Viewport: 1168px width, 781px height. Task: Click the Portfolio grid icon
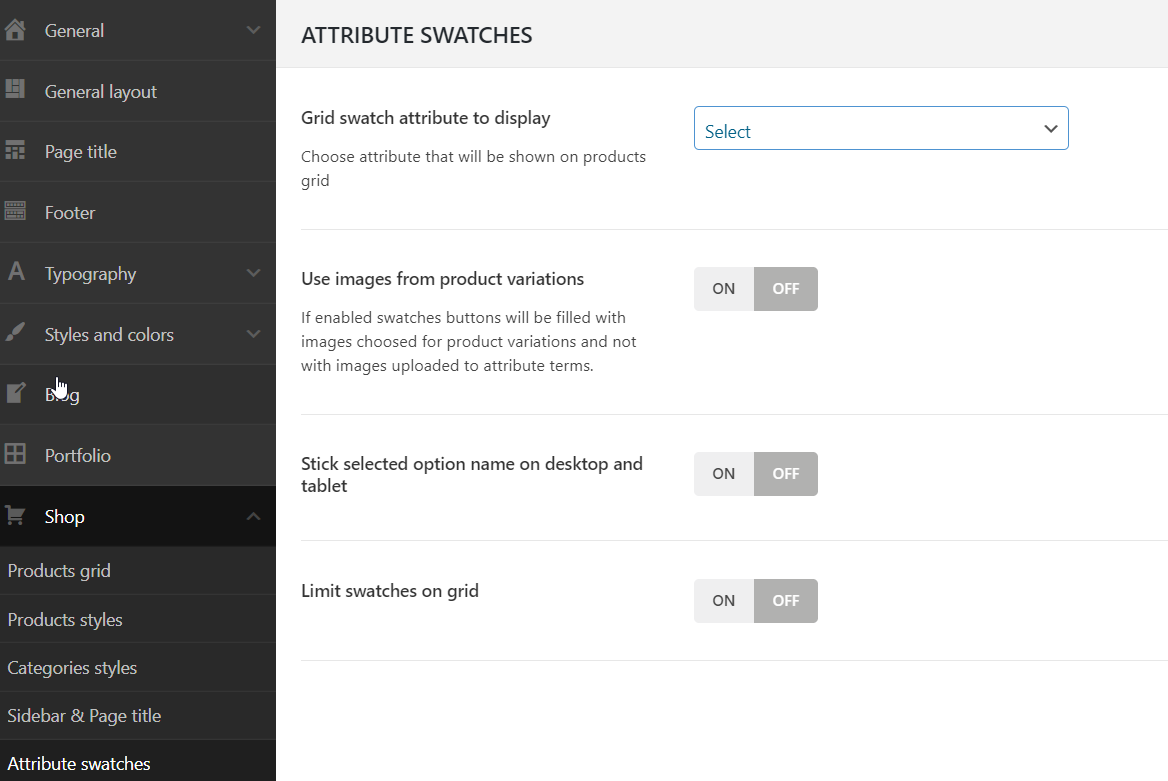[x=15, y=455]
